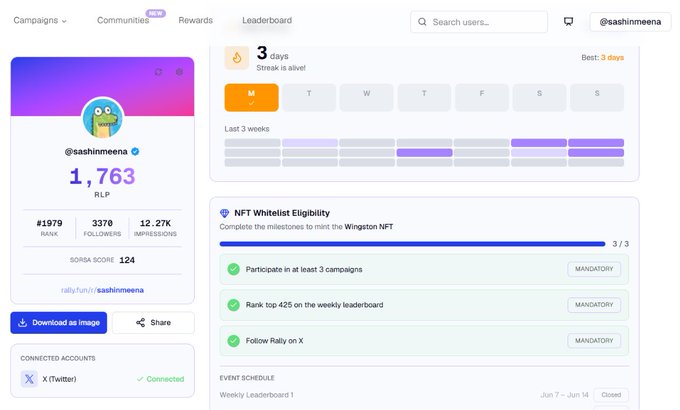Open the Rewards page
The width and height of the screenshot is (680, 410).
[x=196, y=20]
